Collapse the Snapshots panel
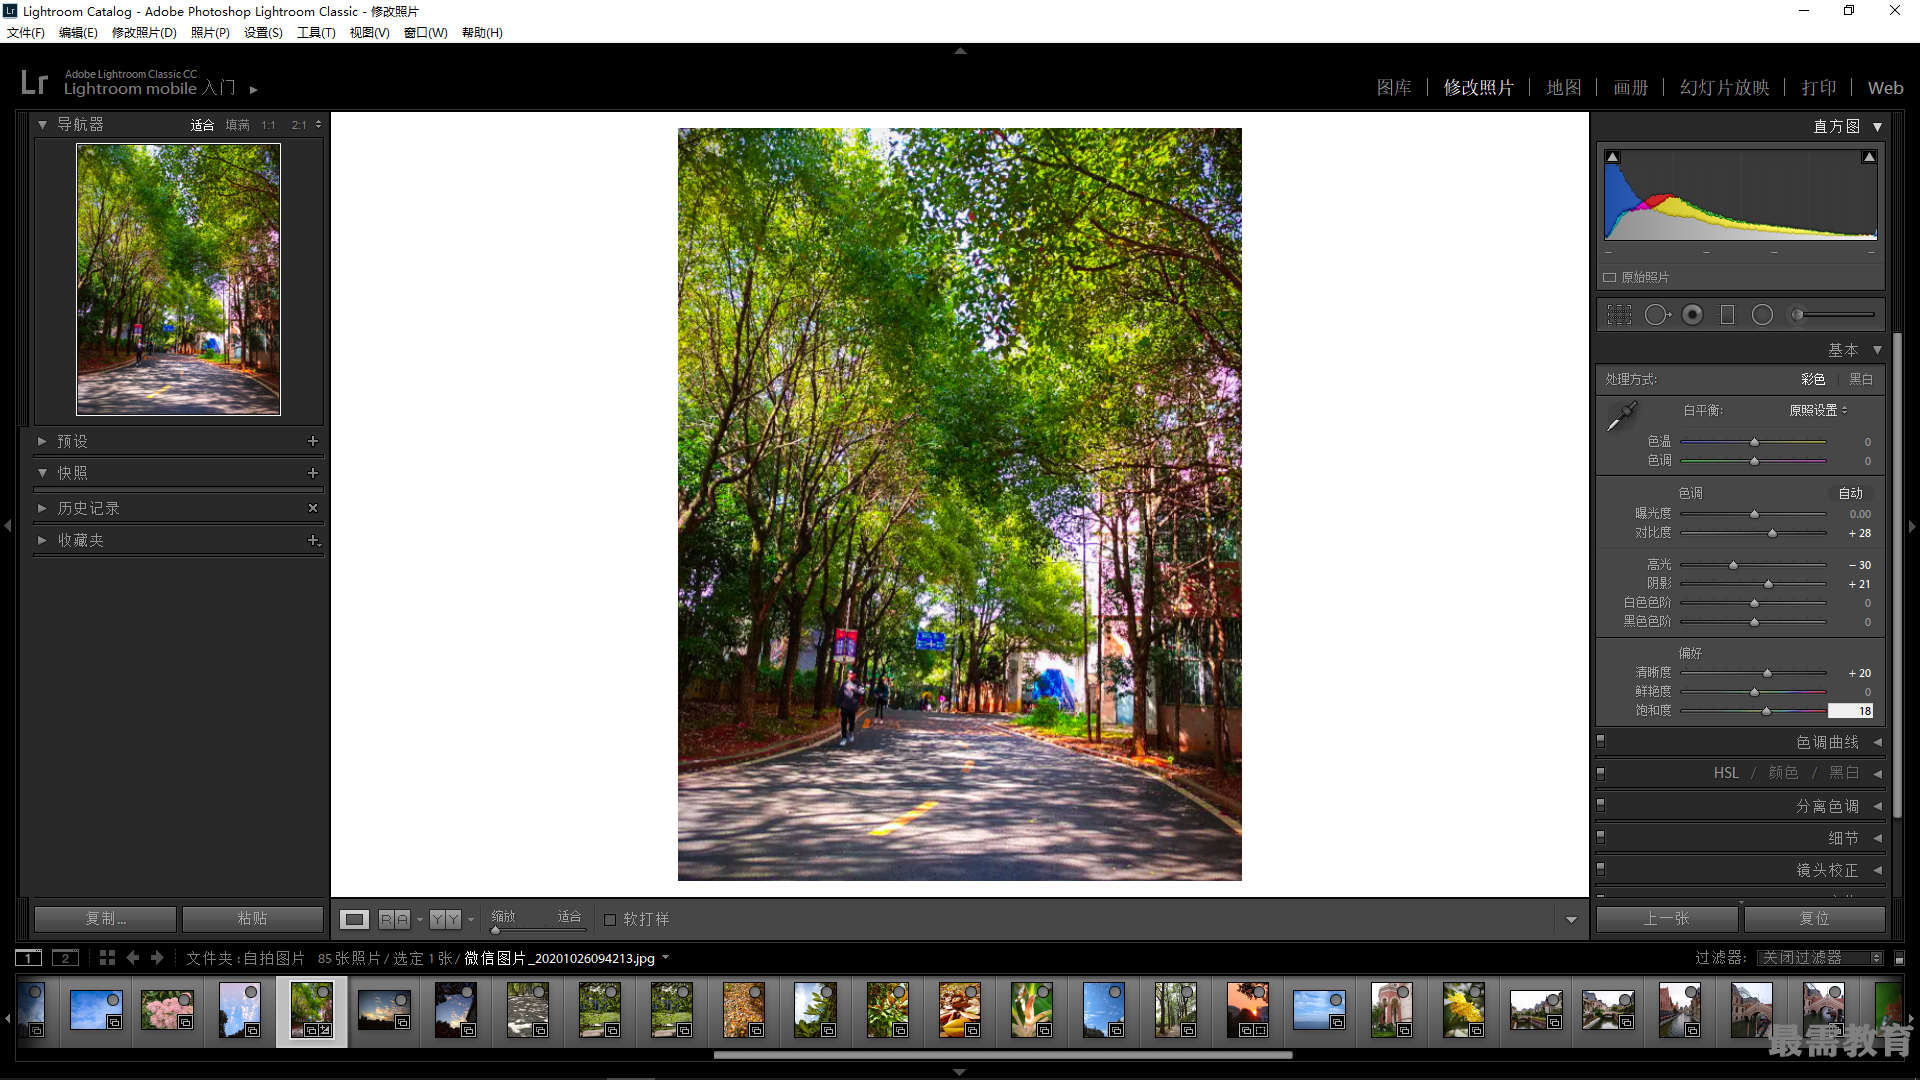Screen dimensions: 1920x1080 42,473
